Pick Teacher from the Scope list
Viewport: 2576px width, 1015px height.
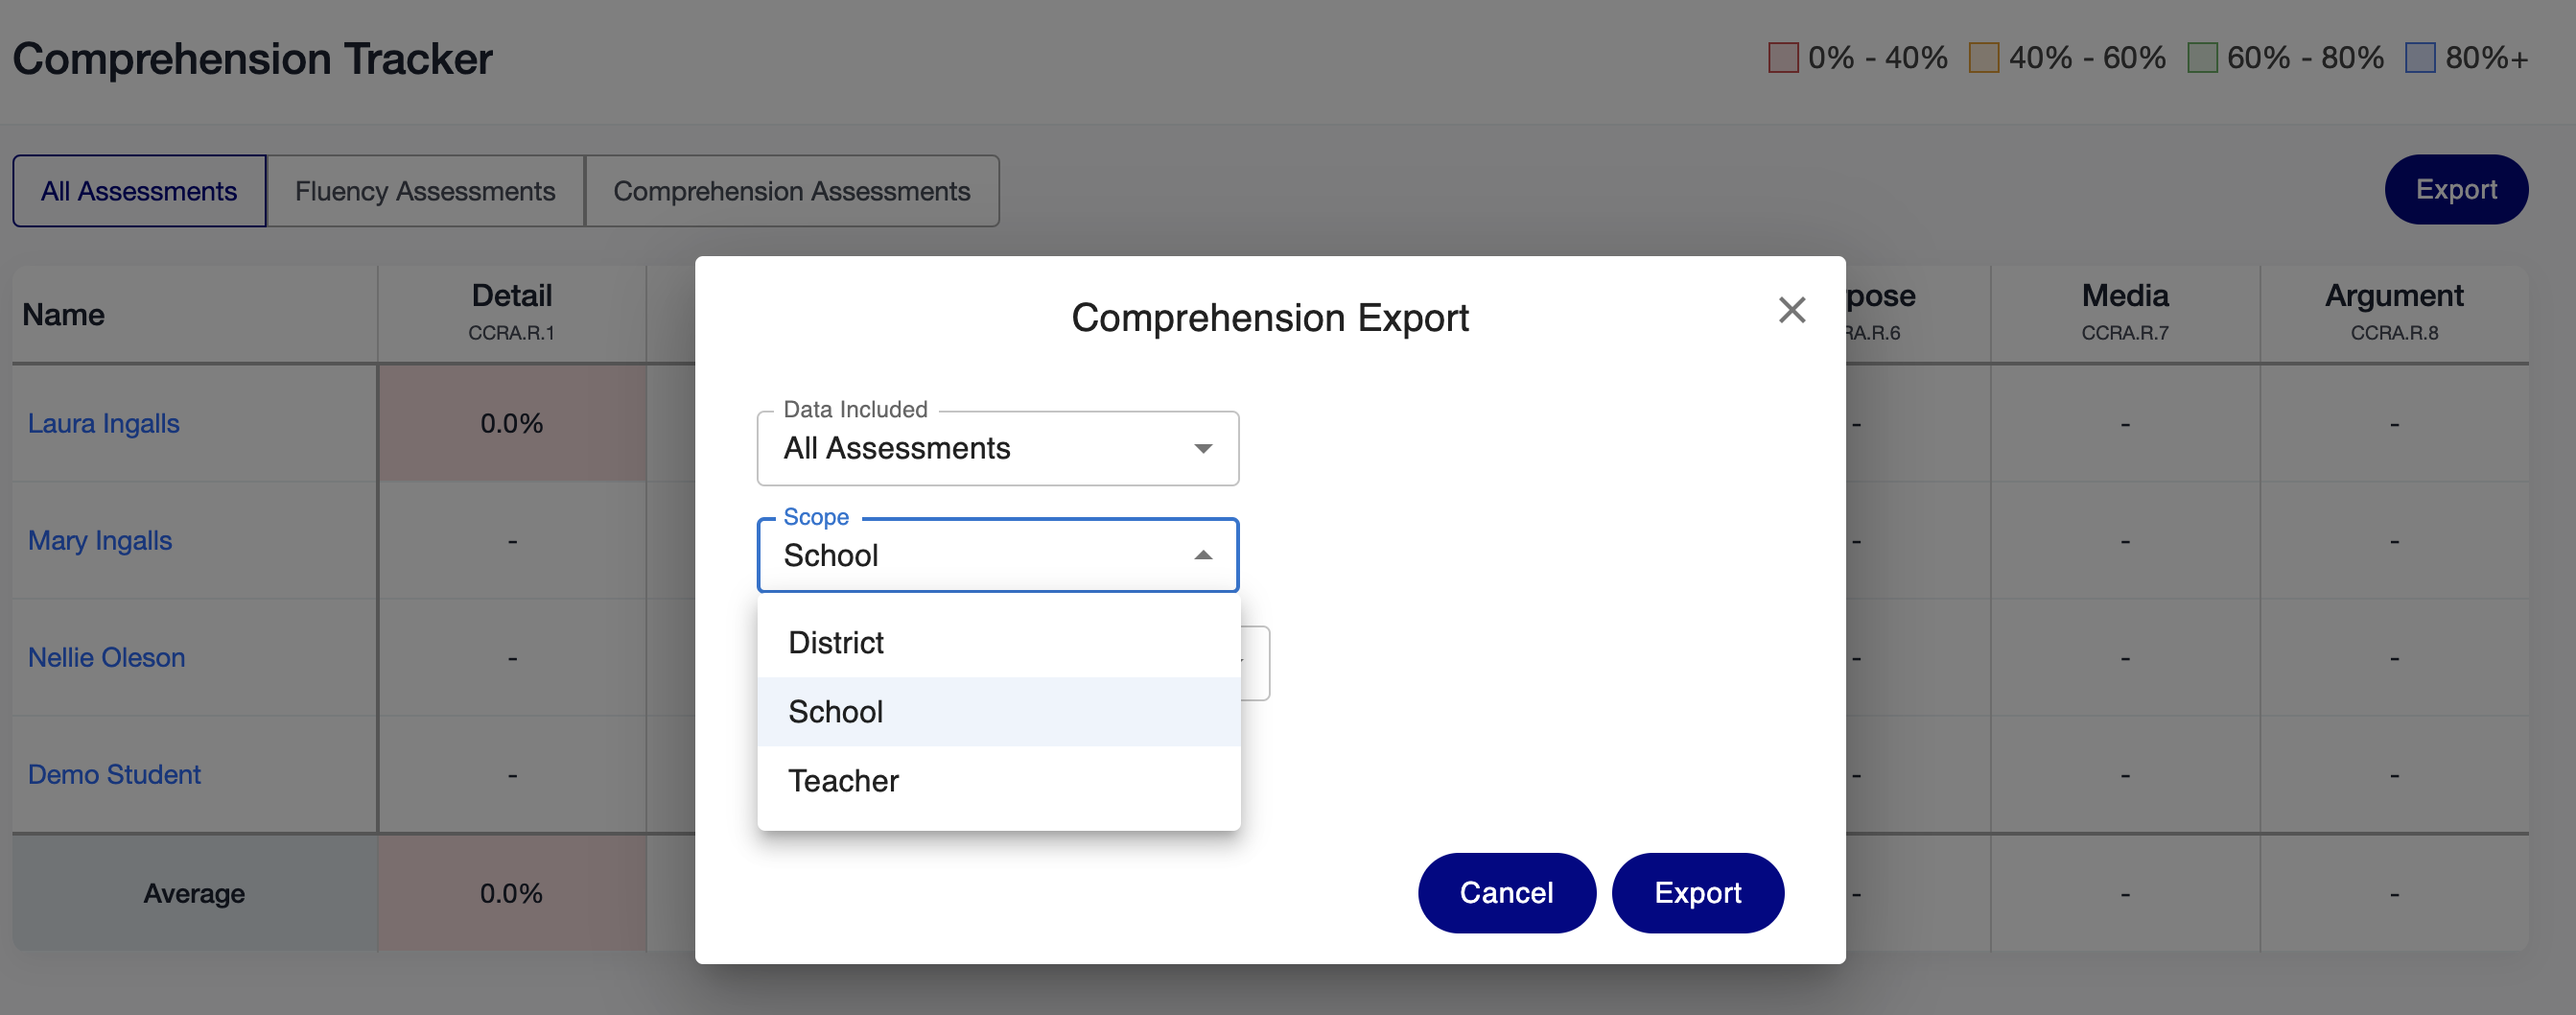pos(843,781)
